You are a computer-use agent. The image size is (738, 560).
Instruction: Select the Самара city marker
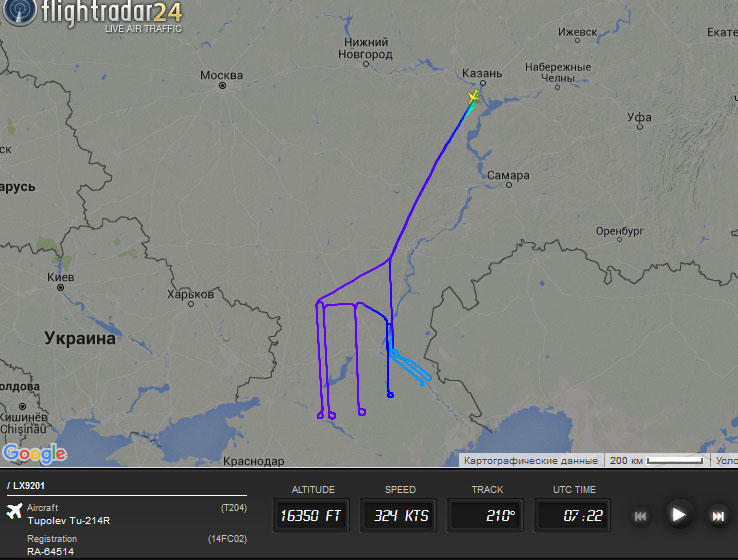coord(509,185)
